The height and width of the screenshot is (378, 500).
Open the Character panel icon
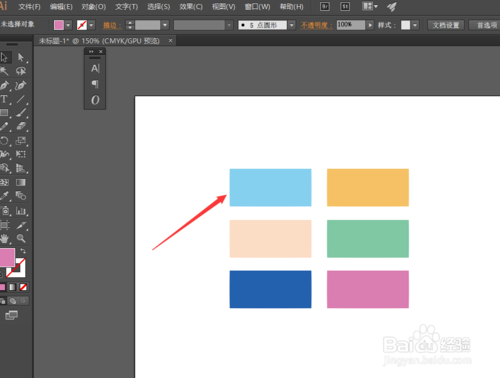pyautogui.click(x=95, y=68)
